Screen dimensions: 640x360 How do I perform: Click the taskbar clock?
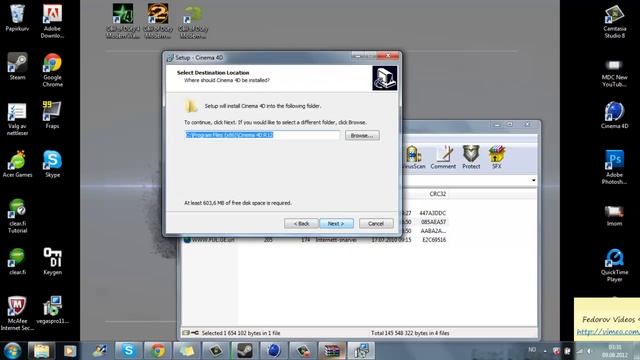(x=615, y=351)
